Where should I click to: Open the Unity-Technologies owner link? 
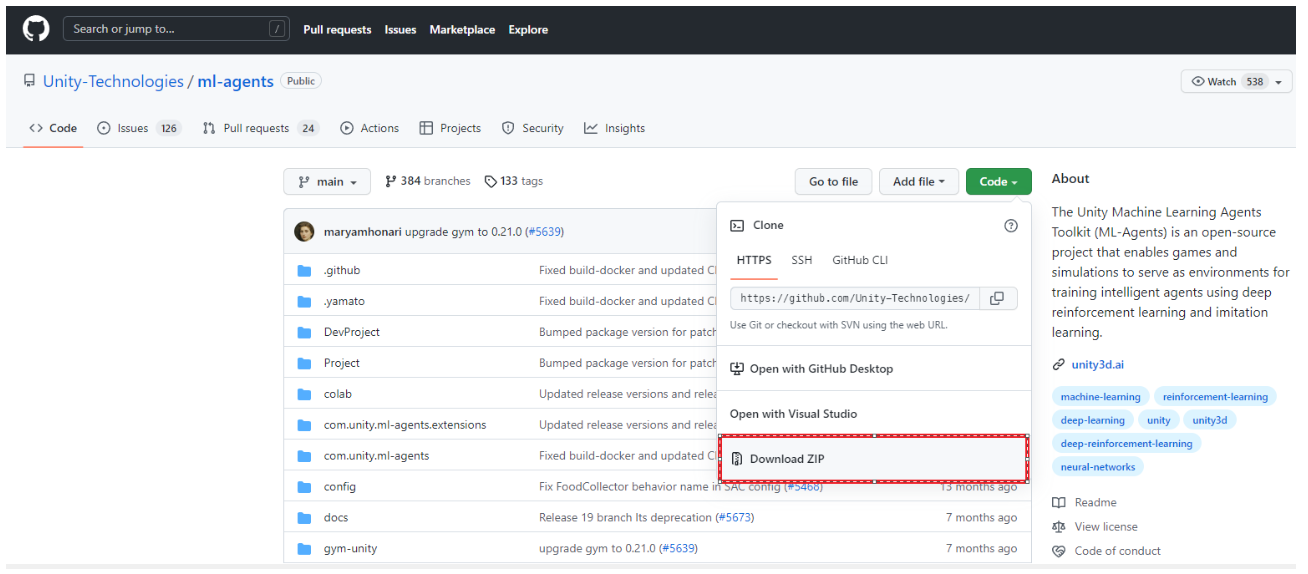pyautogui.click(x=113, y=82)
